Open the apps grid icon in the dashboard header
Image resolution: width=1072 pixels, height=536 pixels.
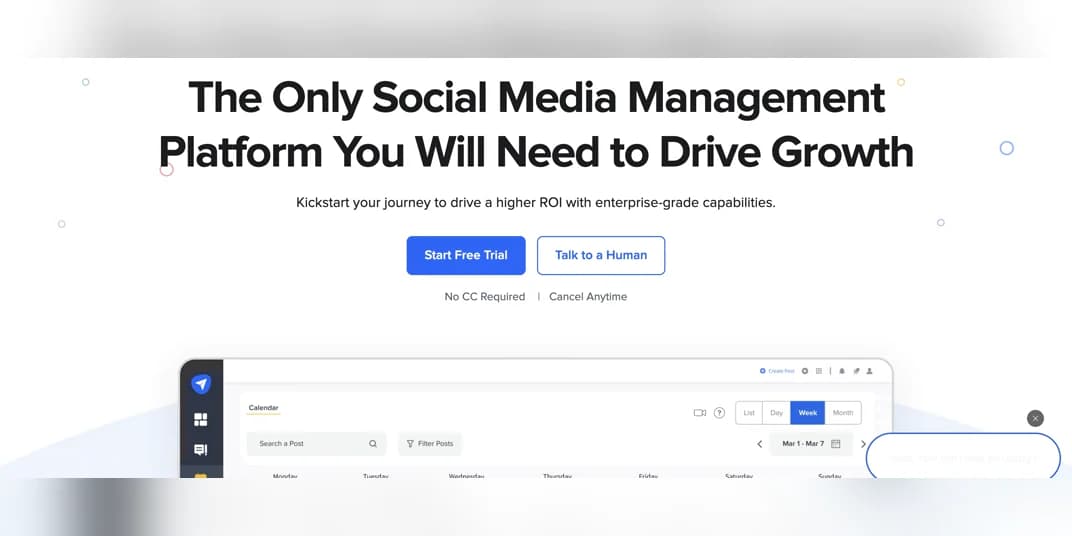(x=819, y=371)
